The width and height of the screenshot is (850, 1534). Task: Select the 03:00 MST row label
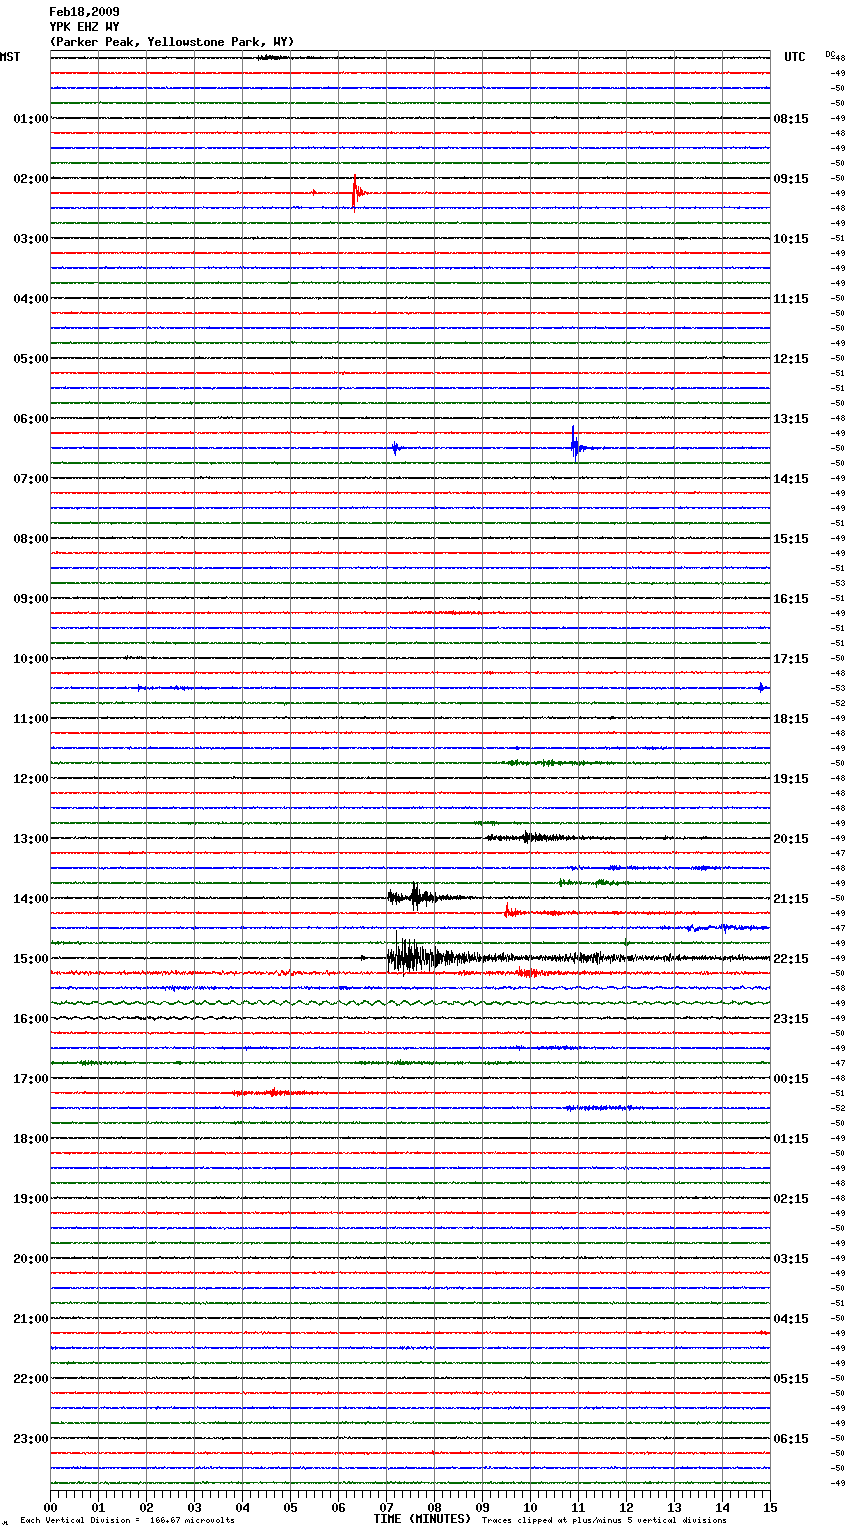31,239
